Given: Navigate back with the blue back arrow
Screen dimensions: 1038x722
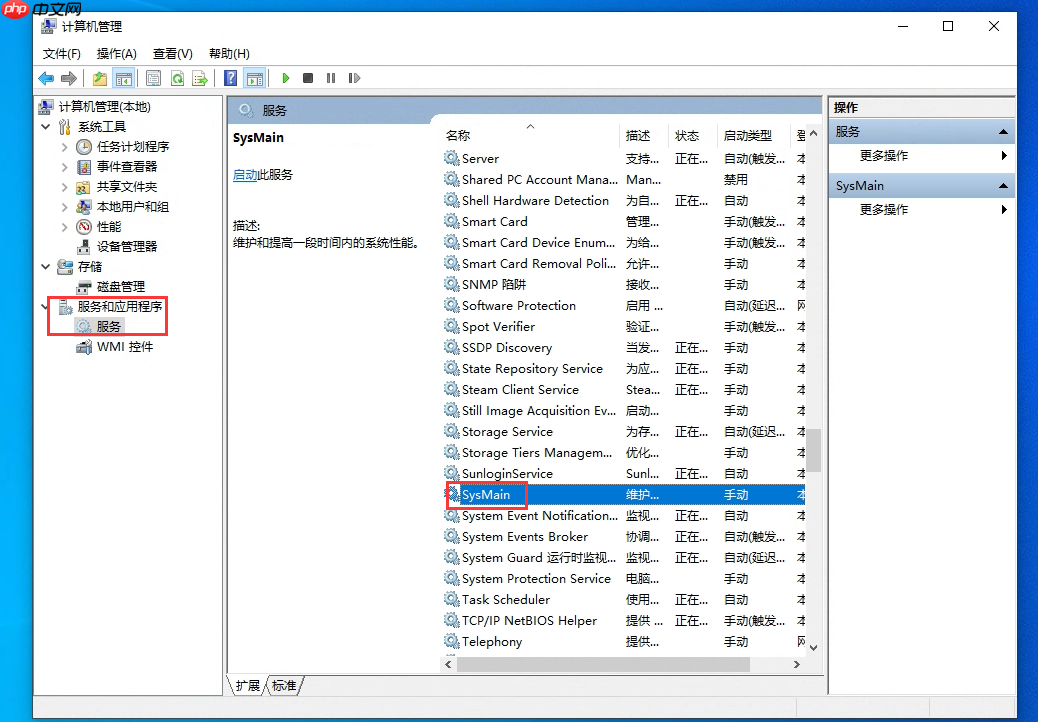Looking at the screenshot, I should pyautogui.click(x=46, y=77).
